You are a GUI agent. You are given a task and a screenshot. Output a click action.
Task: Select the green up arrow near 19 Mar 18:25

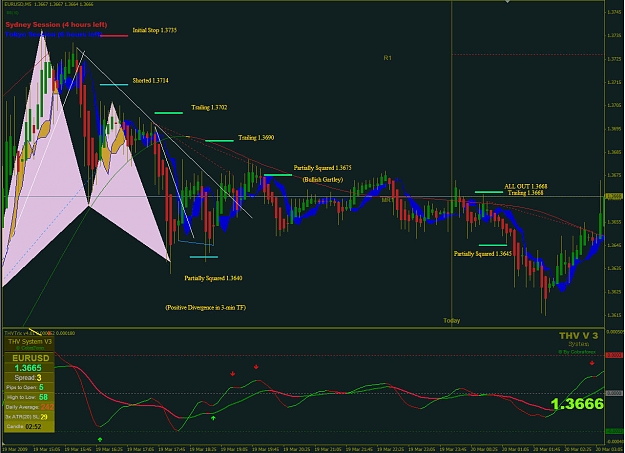[213, 418]
